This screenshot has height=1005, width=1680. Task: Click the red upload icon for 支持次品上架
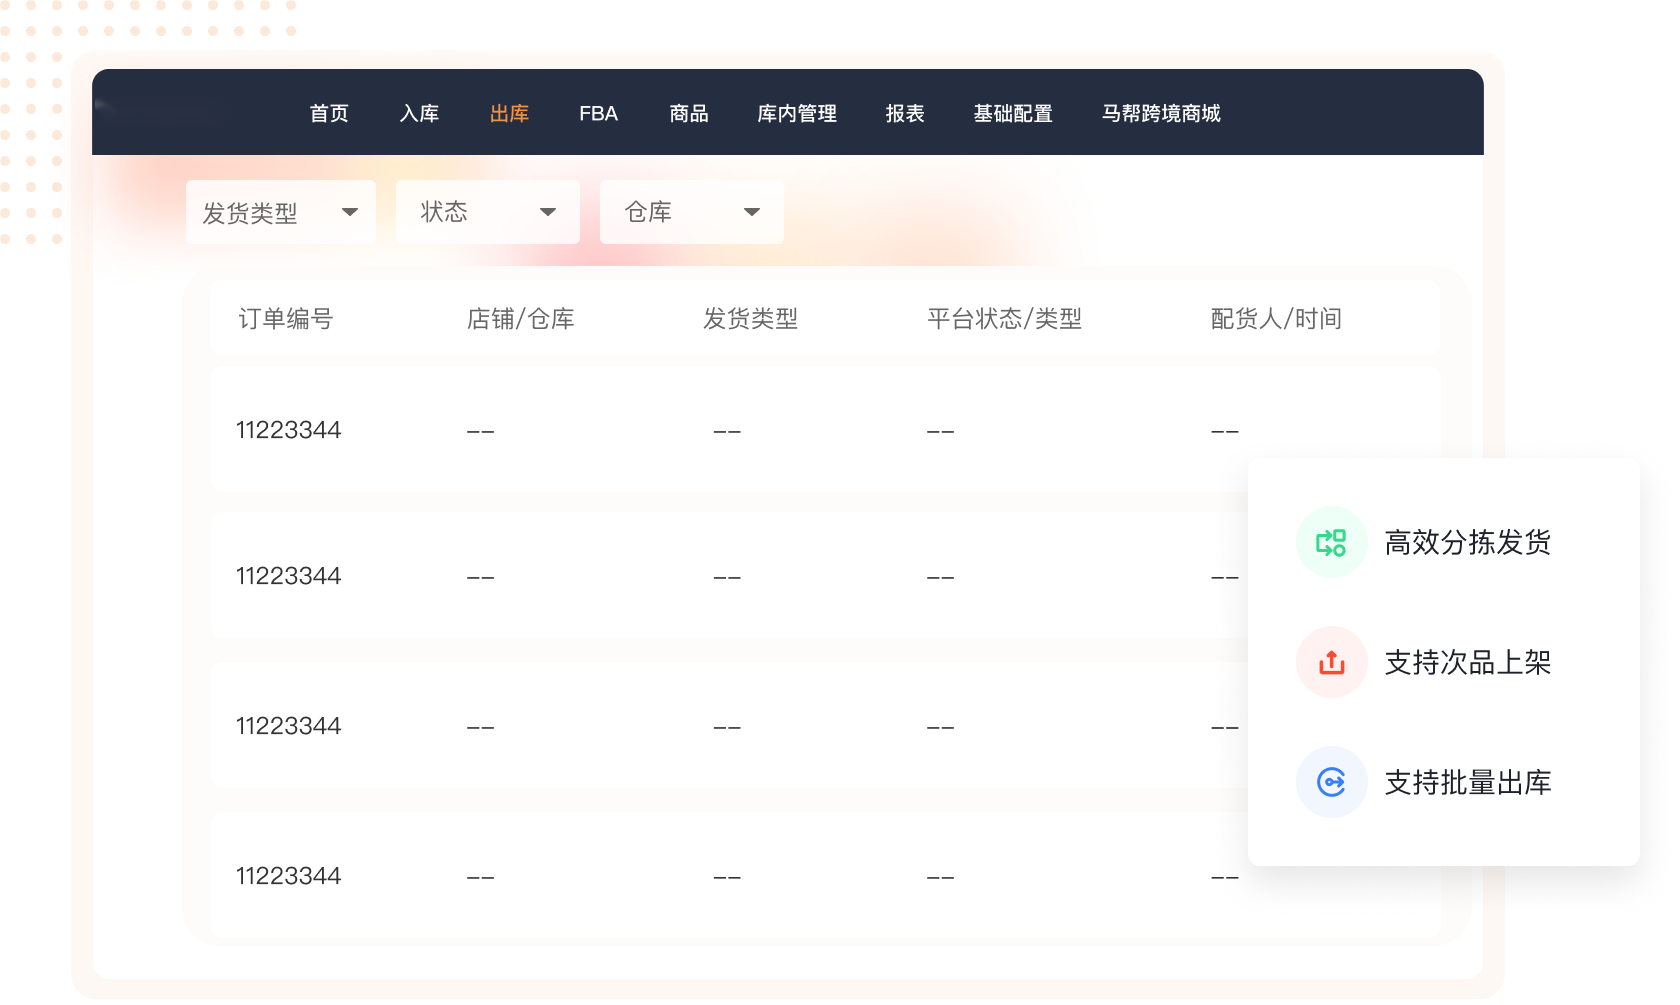[x=1331, y=662]
